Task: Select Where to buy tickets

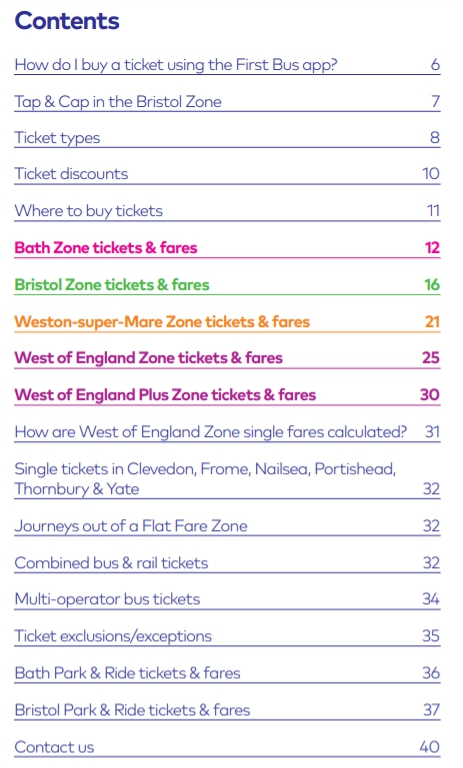Action: coord(227,211)
